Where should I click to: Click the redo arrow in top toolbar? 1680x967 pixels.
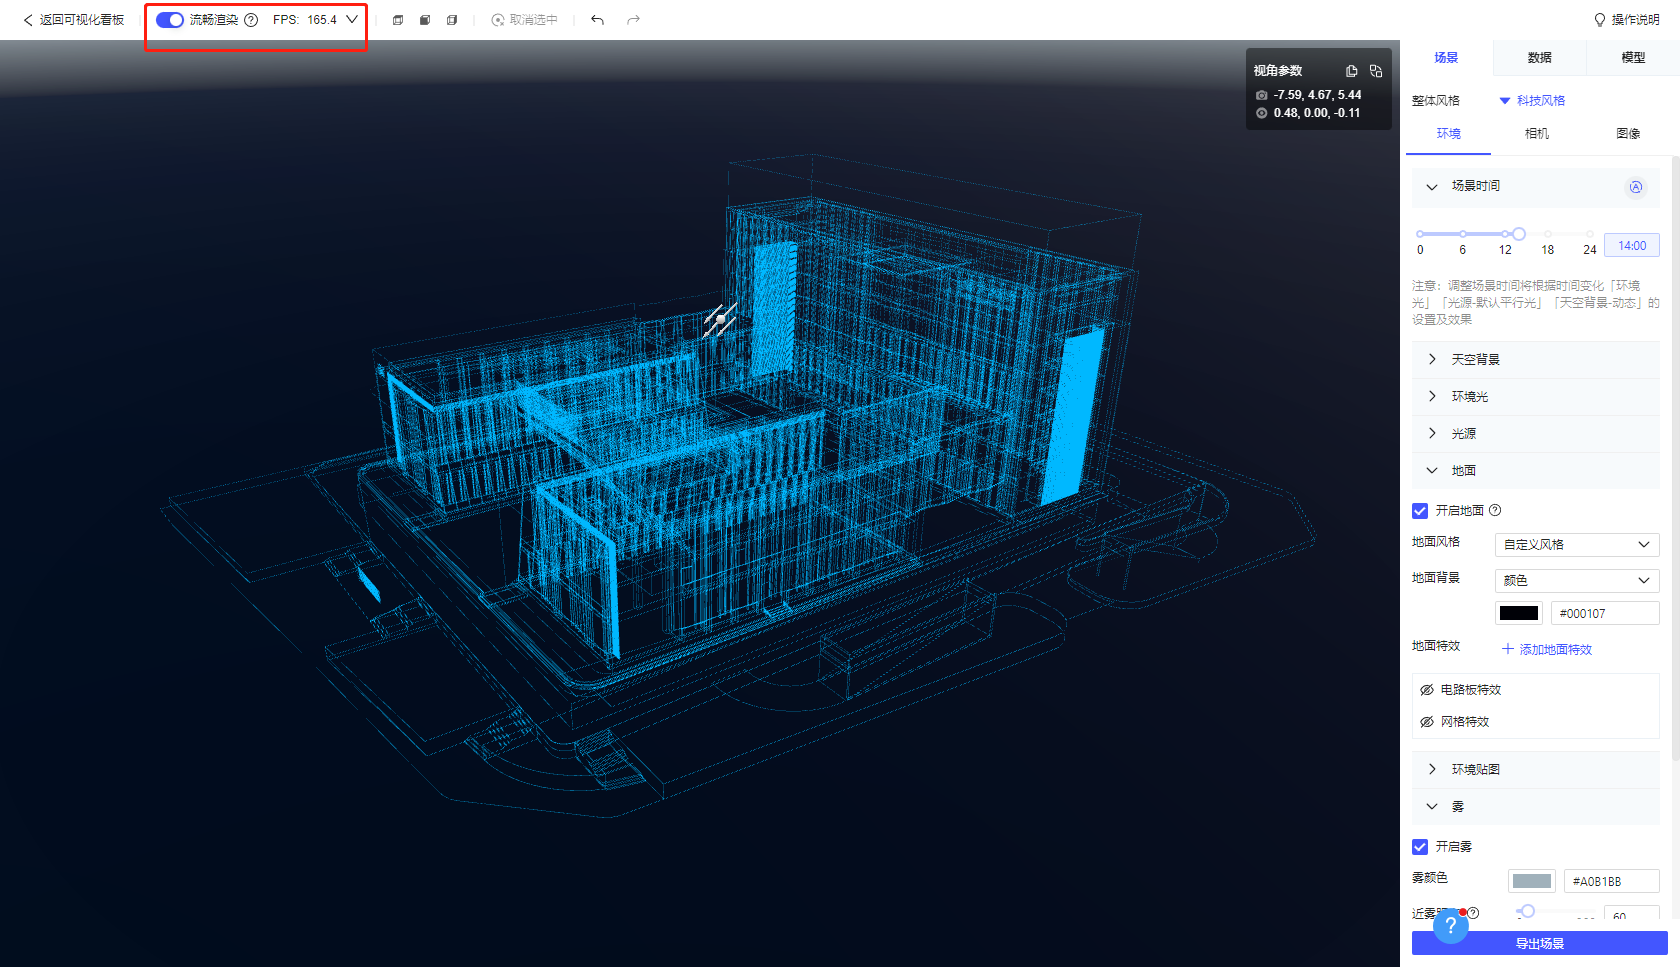point(633,20)
